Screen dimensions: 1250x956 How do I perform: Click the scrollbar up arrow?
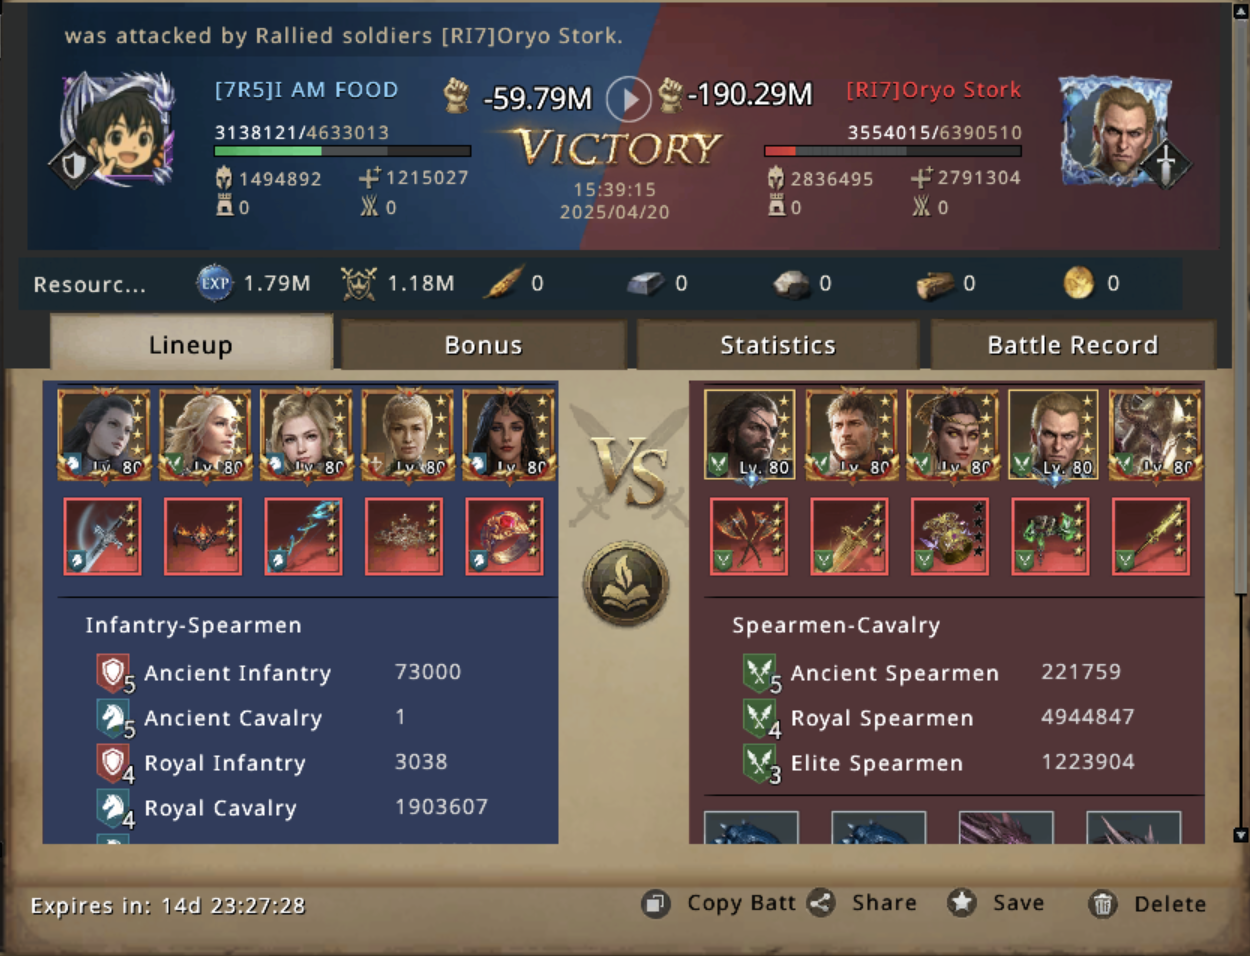tap(1241, 10)
